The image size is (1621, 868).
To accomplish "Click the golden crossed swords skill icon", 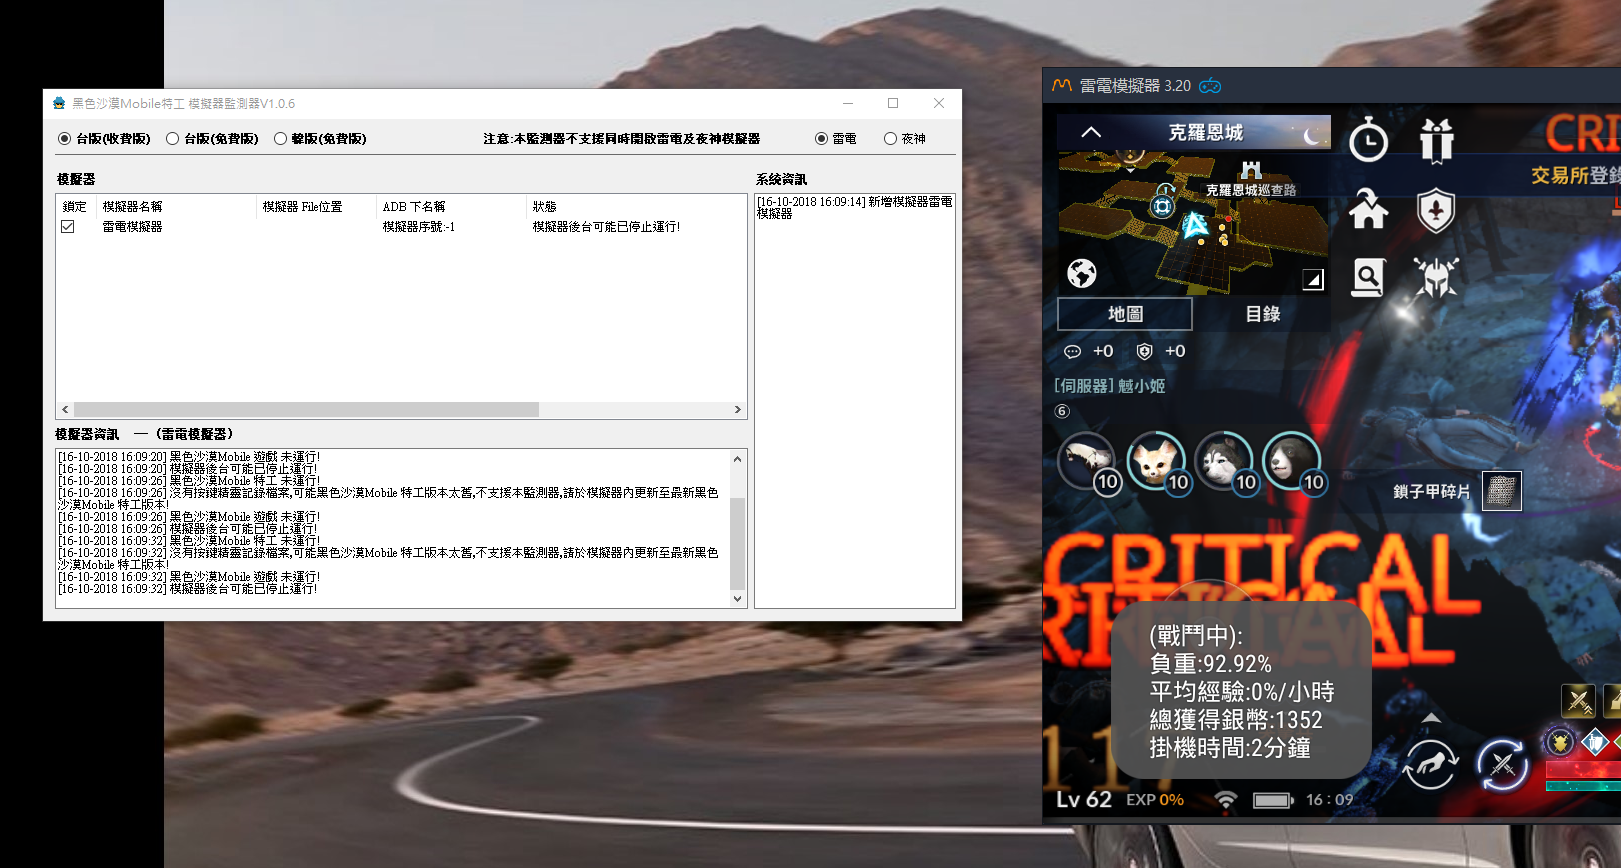I will 1579,701.
